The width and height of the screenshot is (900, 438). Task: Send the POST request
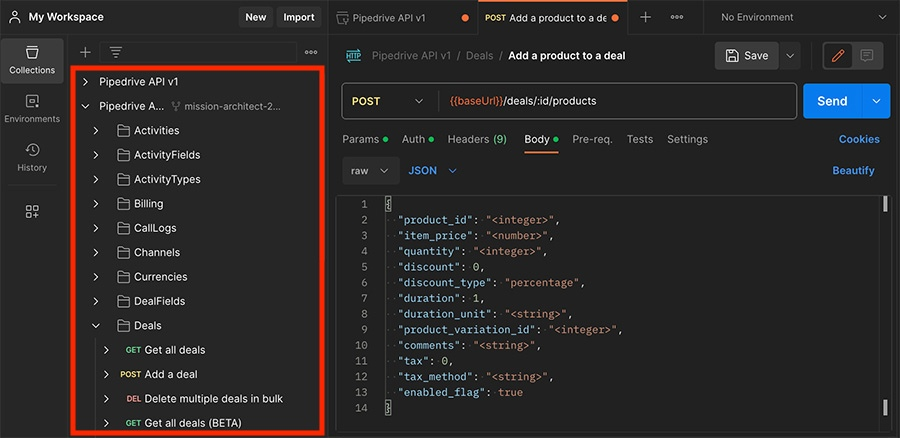point(832,101)
